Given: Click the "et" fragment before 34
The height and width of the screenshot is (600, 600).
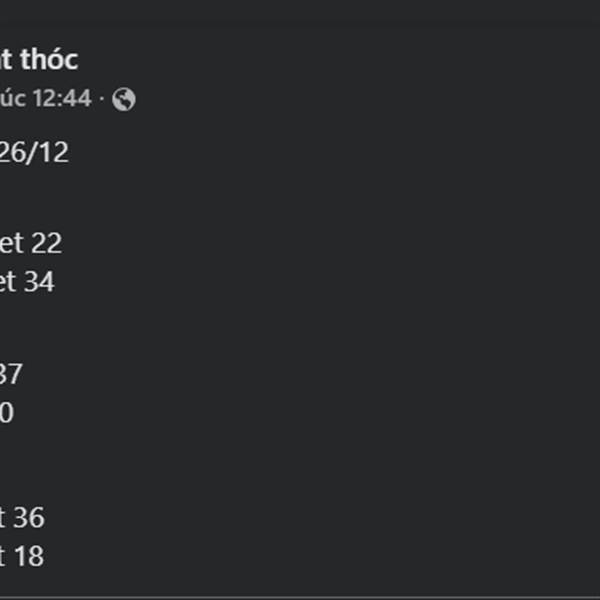Looking at the screenshot, I should [x=8, y=282].
